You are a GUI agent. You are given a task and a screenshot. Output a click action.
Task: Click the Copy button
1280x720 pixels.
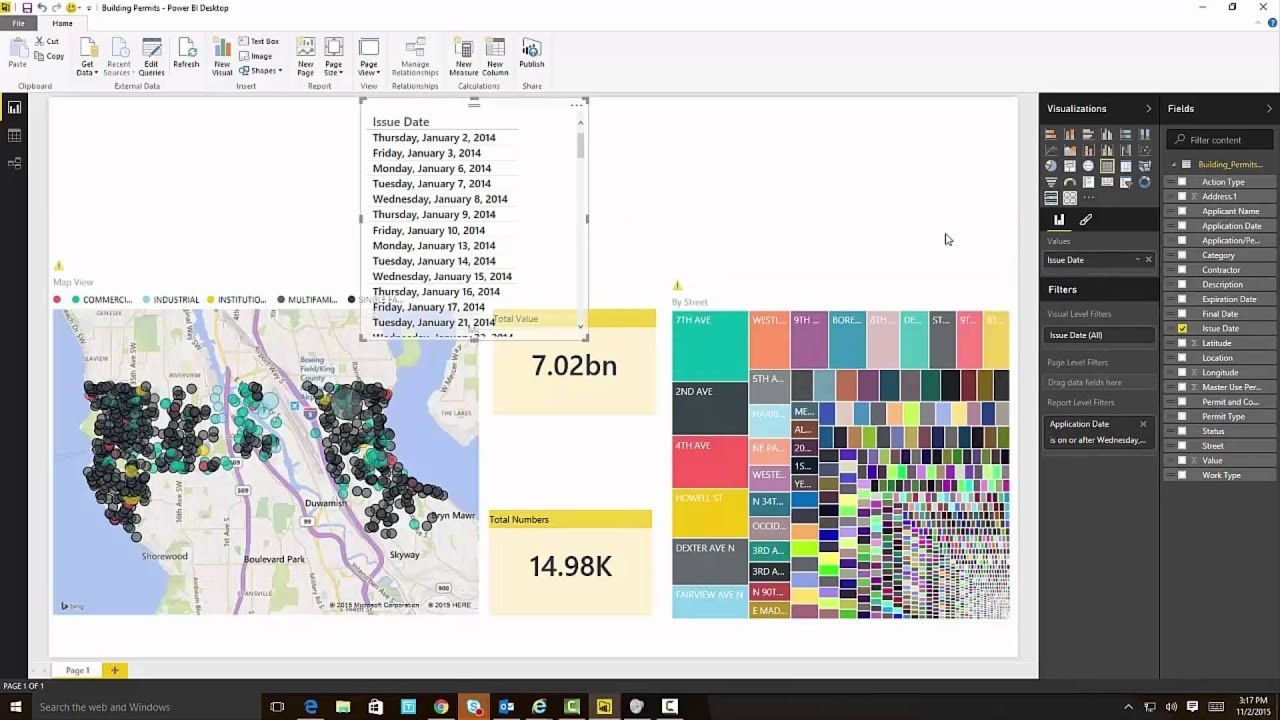pyautogui.click(x=48, y=56)
